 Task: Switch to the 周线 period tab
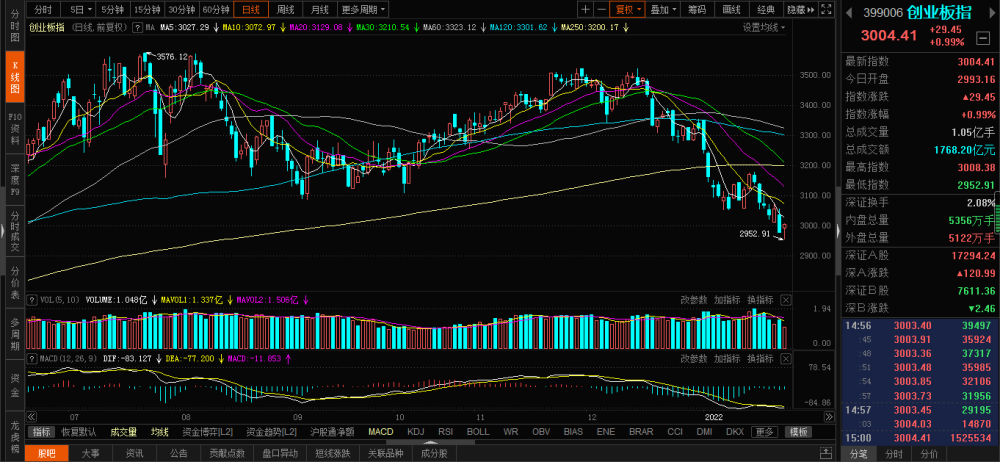pos(286,10)
